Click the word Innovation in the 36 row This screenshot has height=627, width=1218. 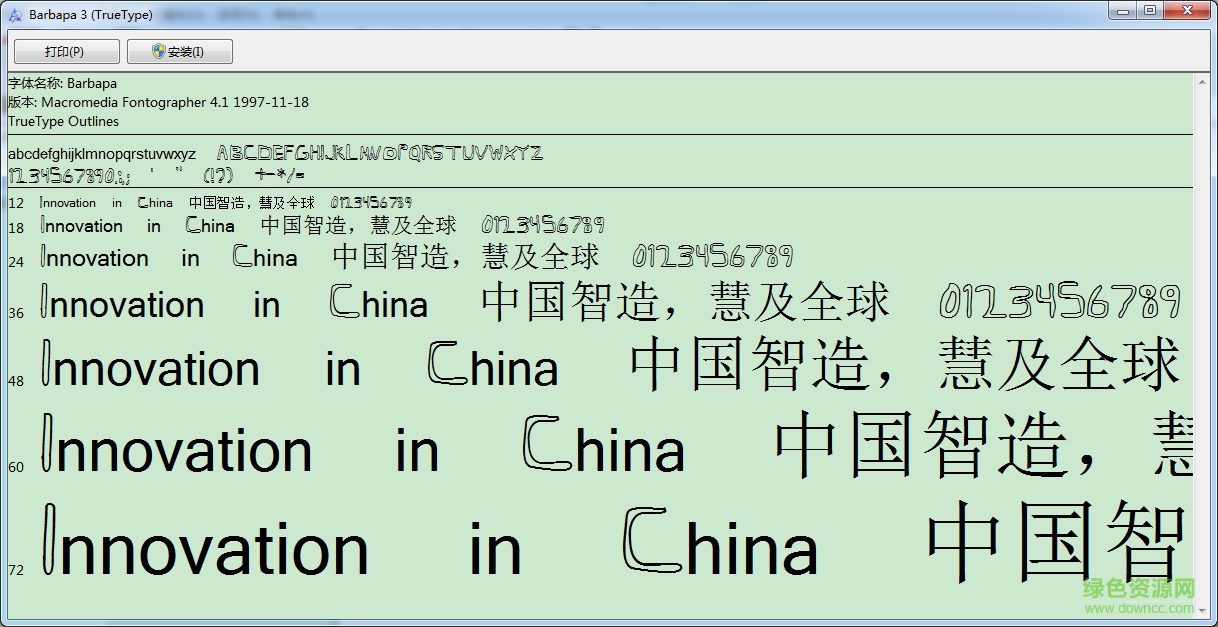(x=122, y=303)
